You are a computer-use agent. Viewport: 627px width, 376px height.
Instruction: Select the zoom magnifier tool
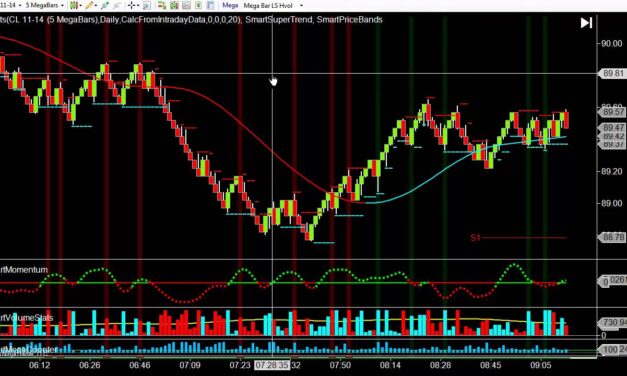point(147,5)
